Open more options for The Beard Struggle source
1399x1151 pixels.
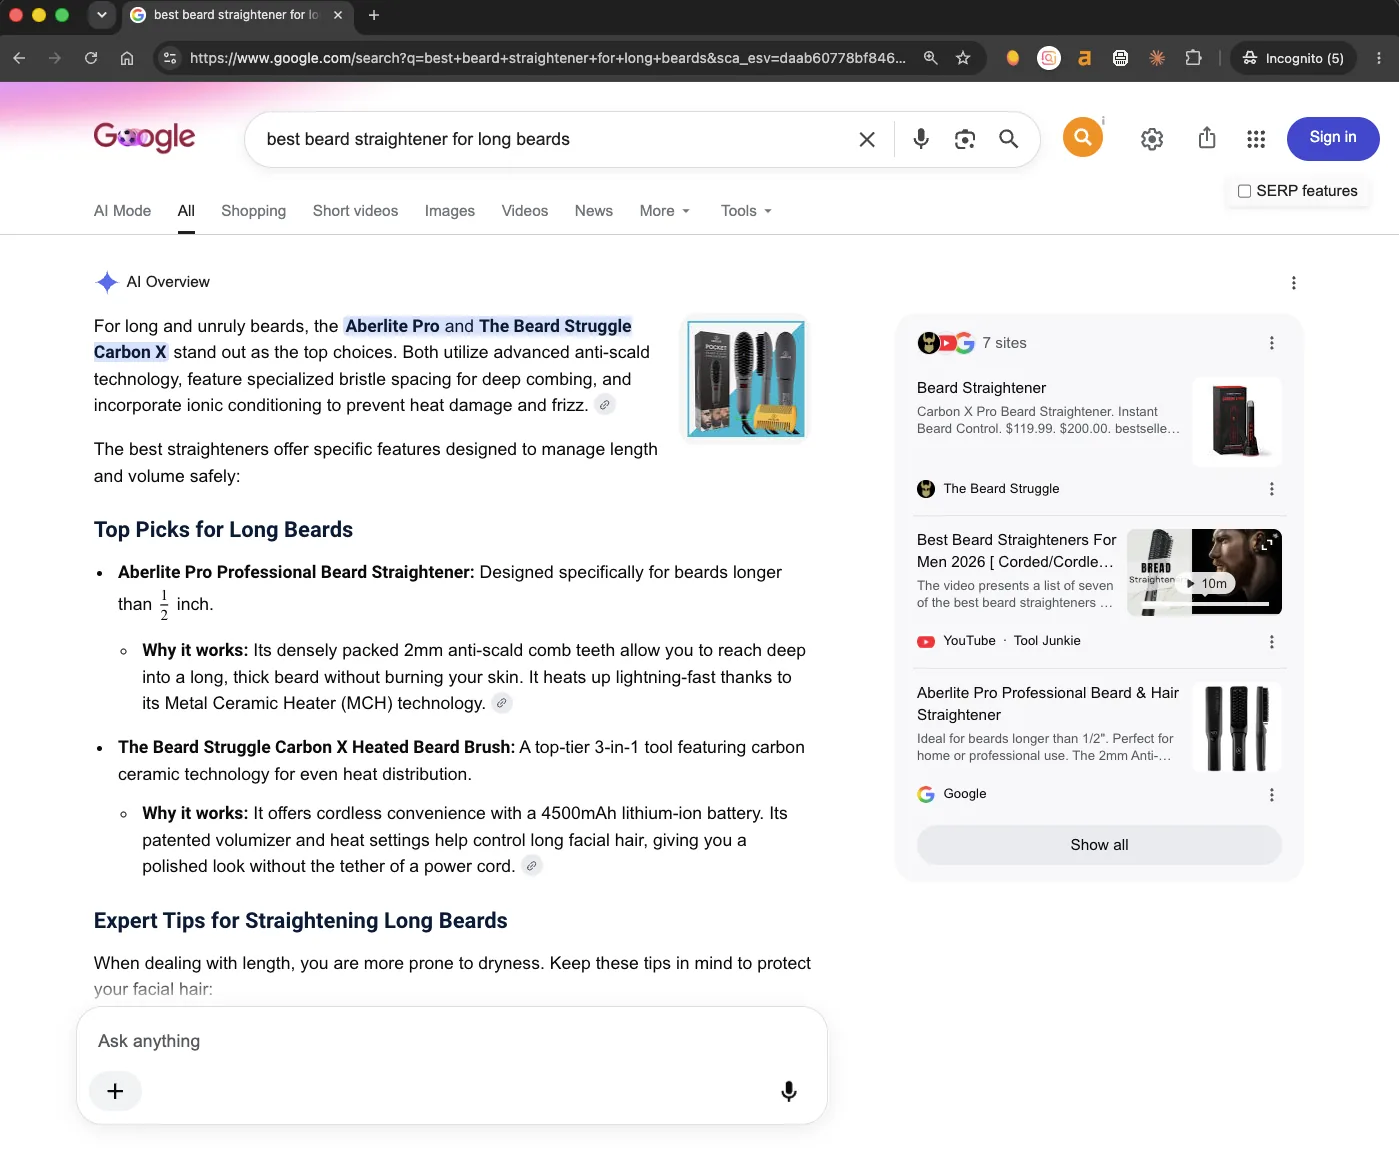1272,489
